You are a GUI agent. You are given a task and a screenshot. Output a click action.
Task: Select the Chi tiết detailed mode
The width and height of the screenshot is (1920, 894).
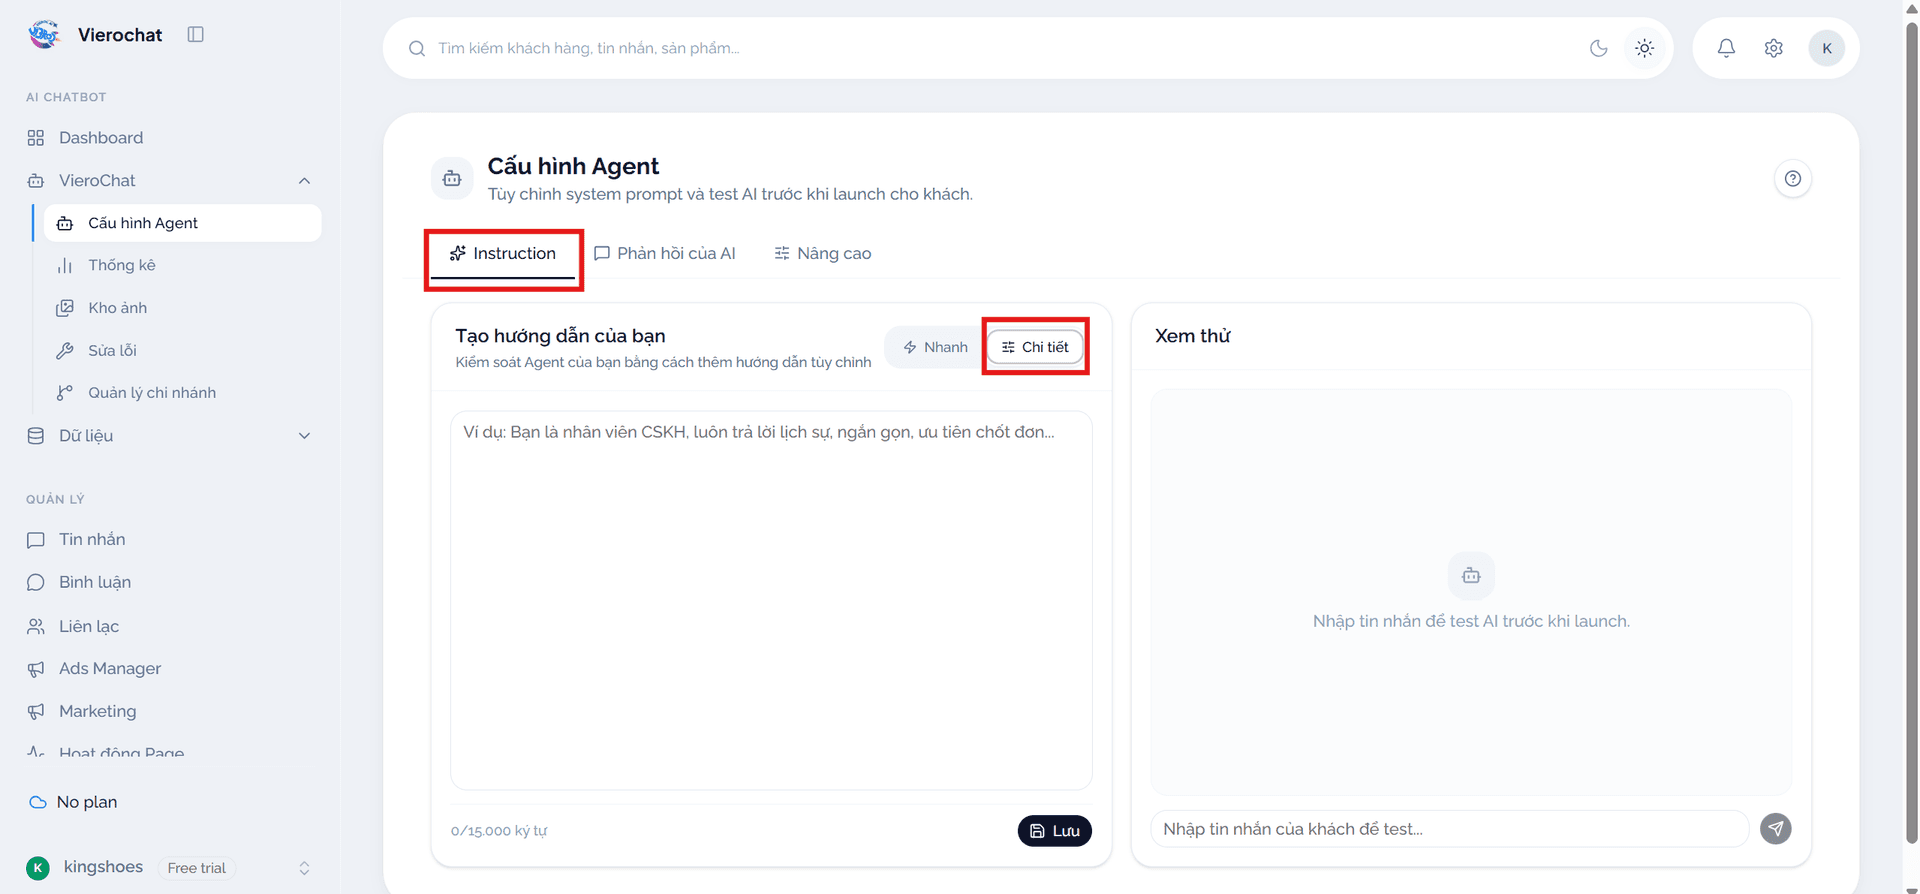click(x=1035, y=347)
